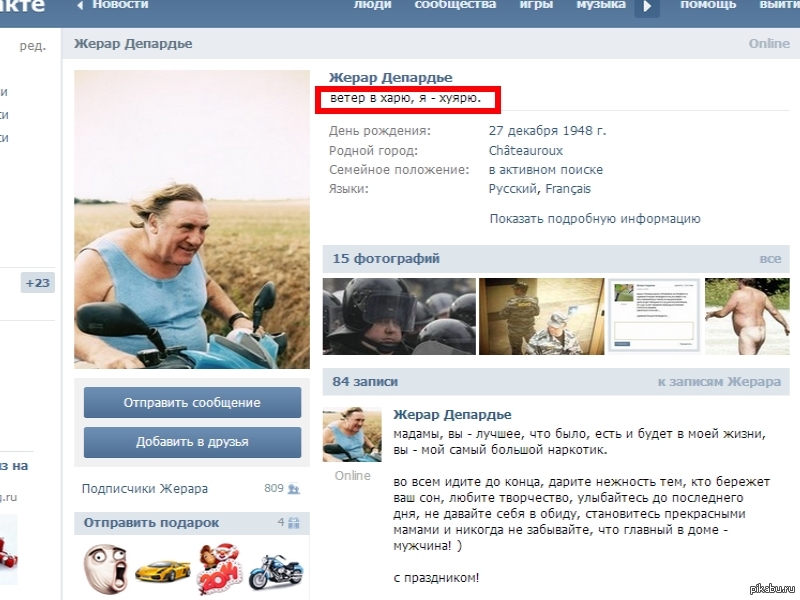Expand Показать подробную информацию

coord(595,219)
